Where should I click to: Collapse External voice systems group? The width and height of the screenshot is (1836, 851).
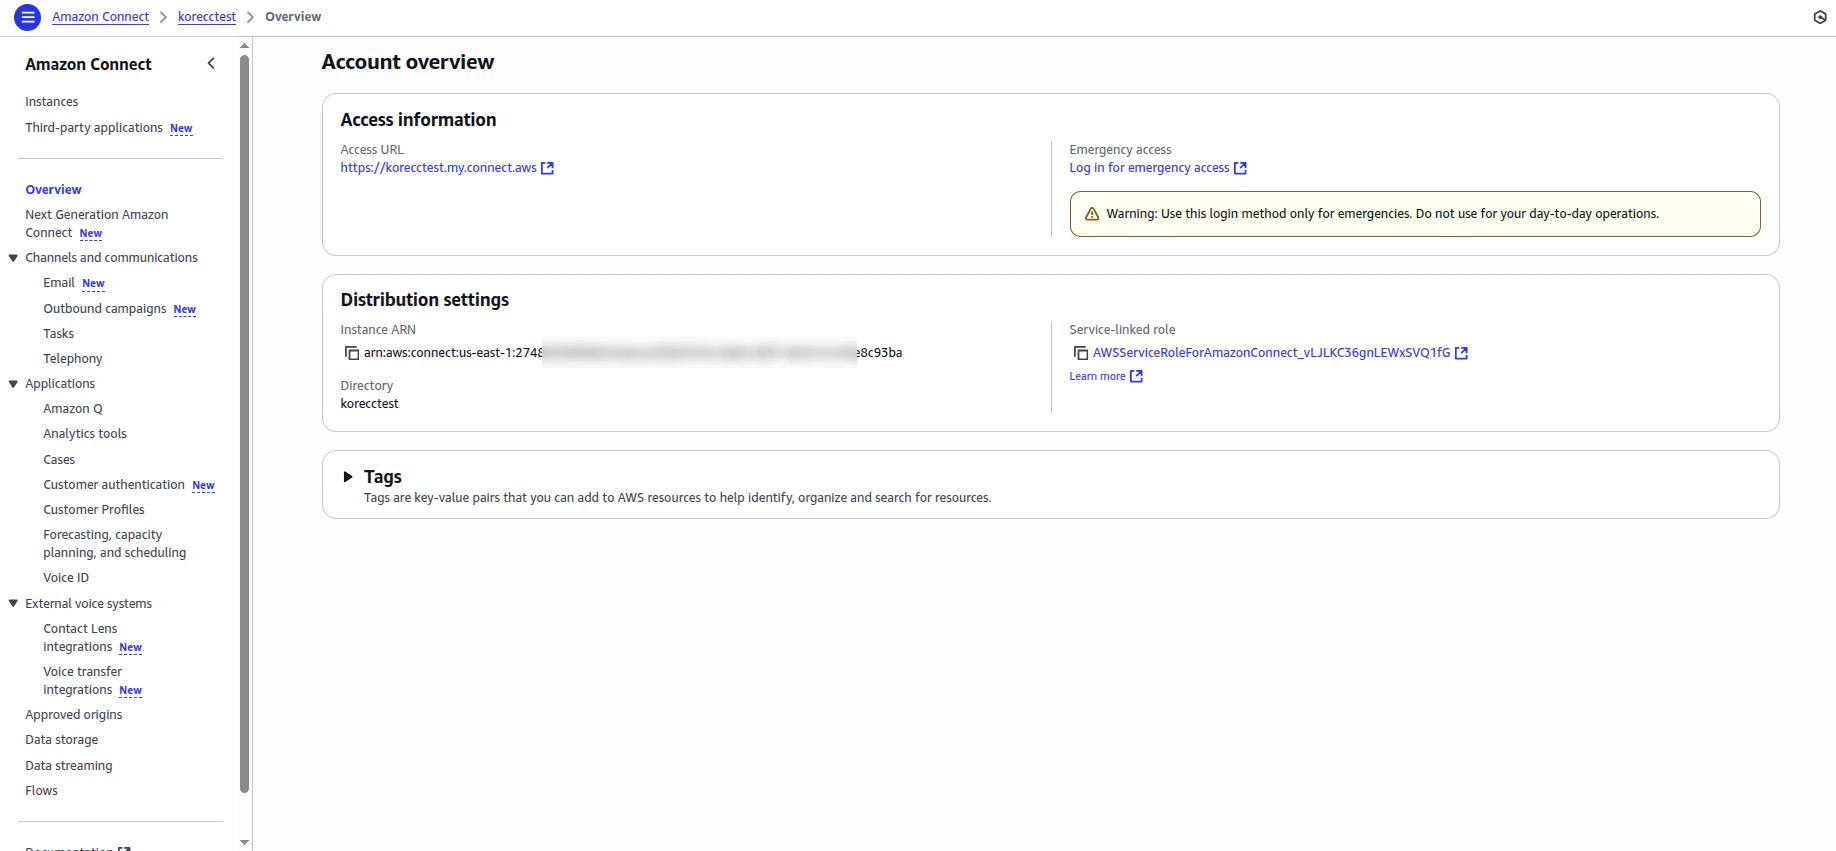click(14, 604)
